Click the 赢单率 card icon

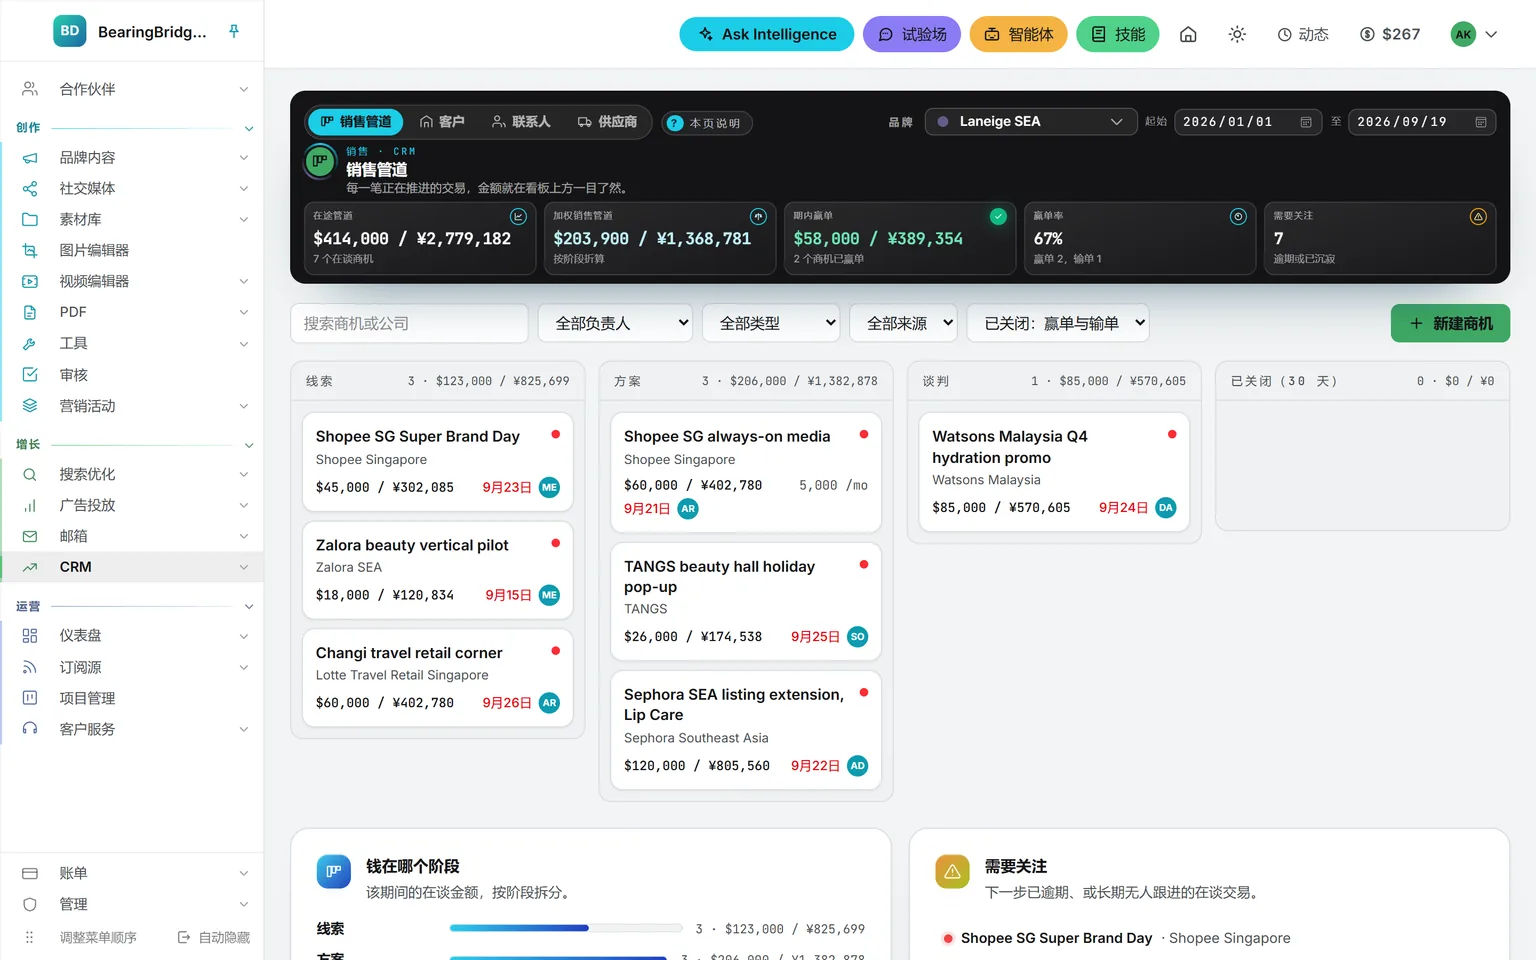(1238, 217)
